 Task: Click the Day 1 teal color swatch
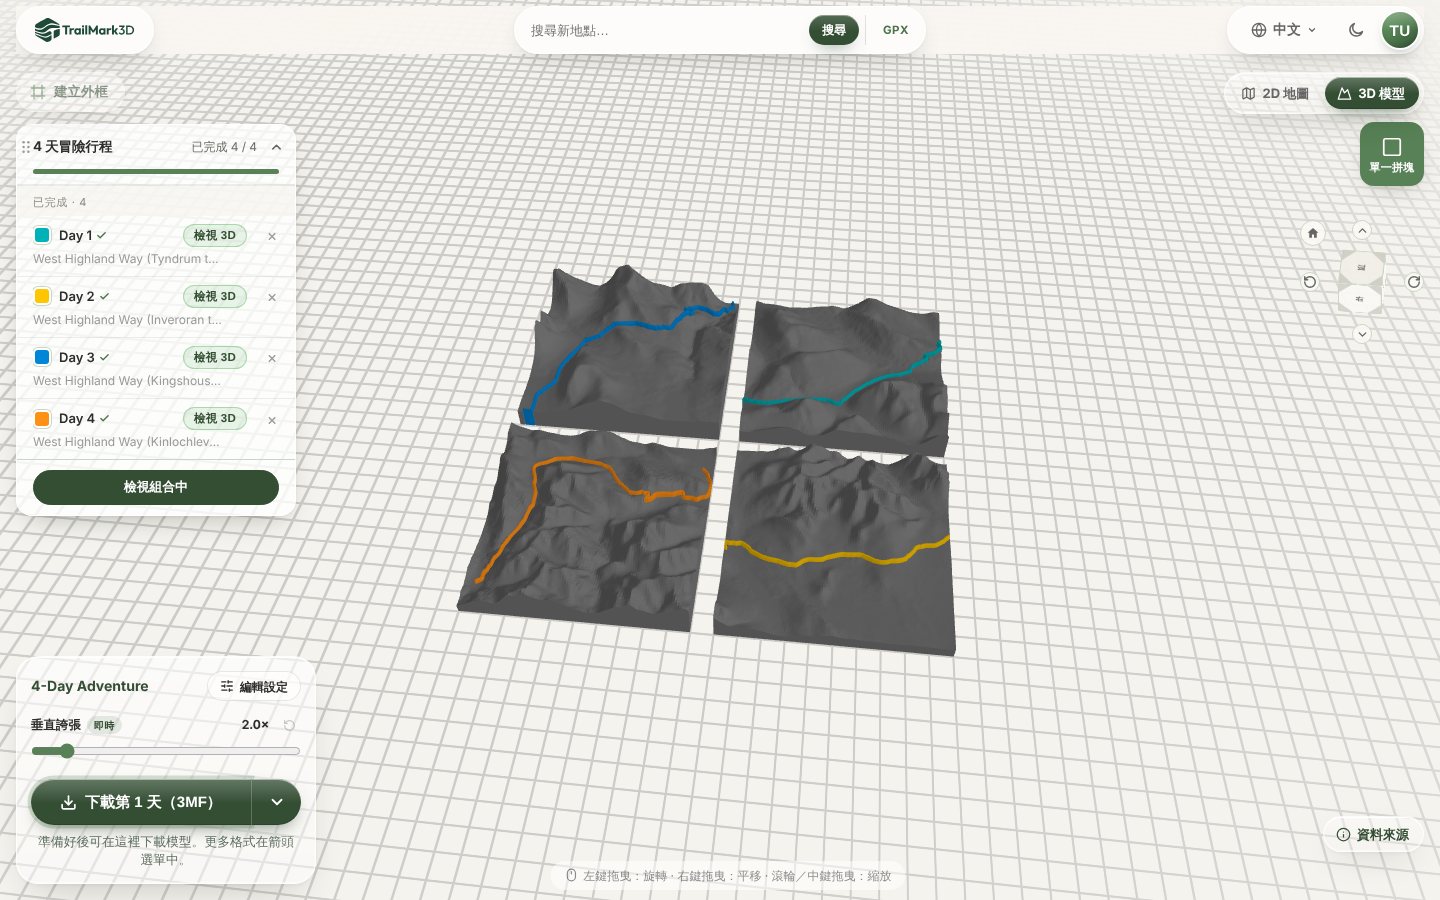tap(42, 235)
